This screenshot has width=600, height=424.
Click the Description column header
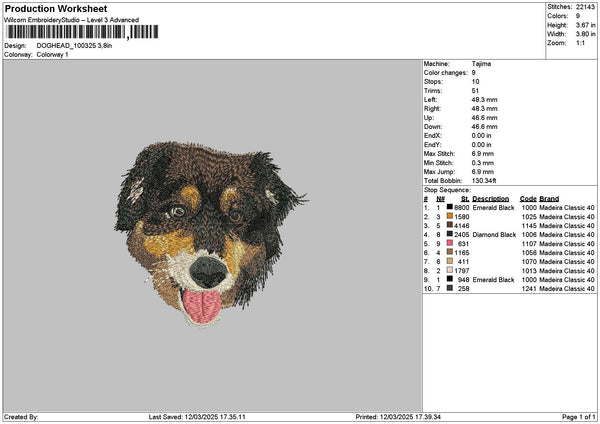coord(491,198)
